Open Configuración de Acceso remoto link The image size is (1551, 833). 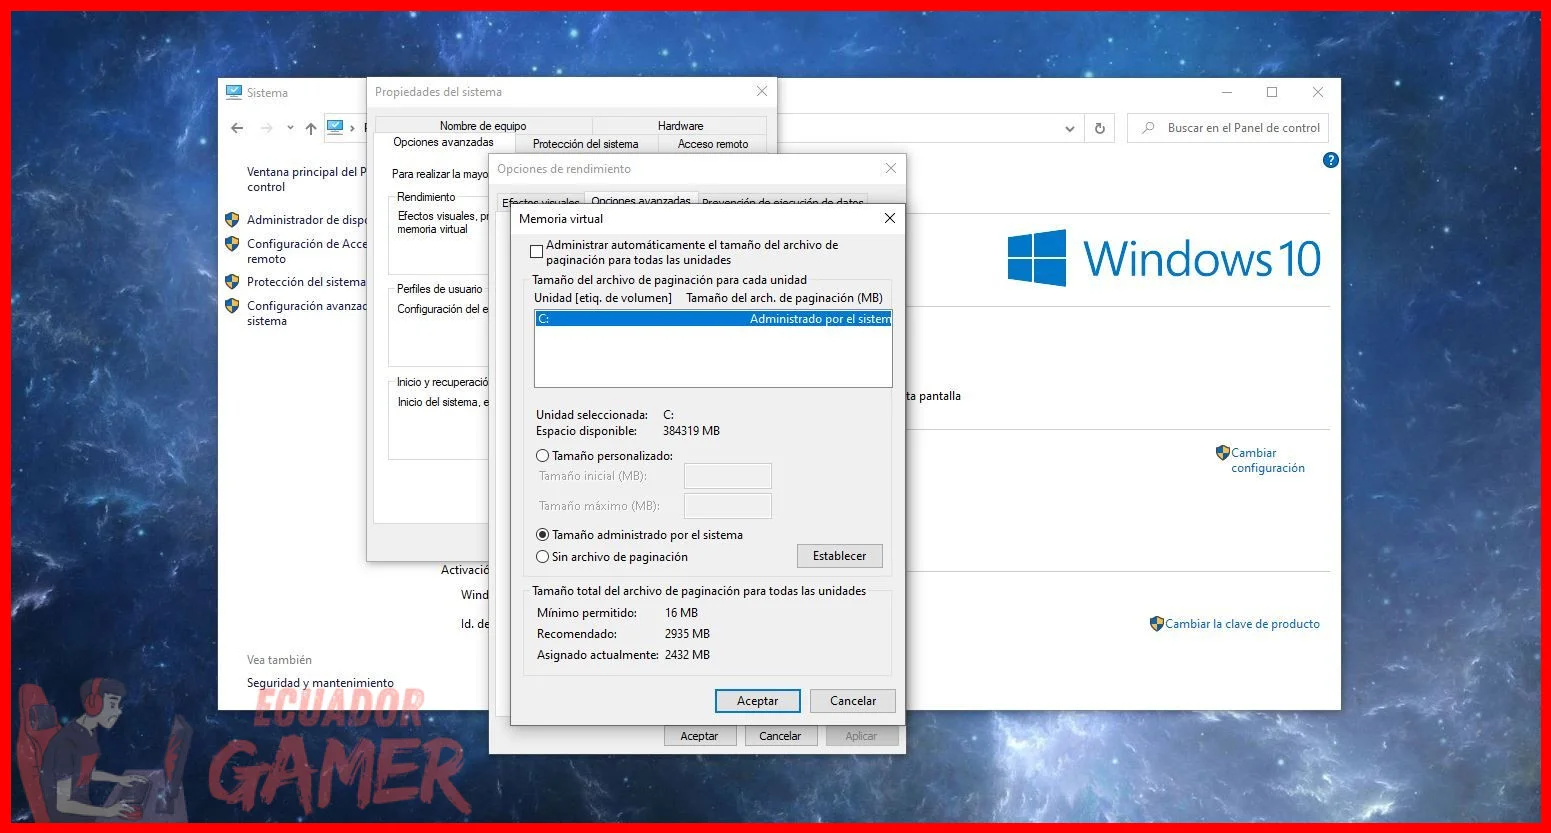306,251
